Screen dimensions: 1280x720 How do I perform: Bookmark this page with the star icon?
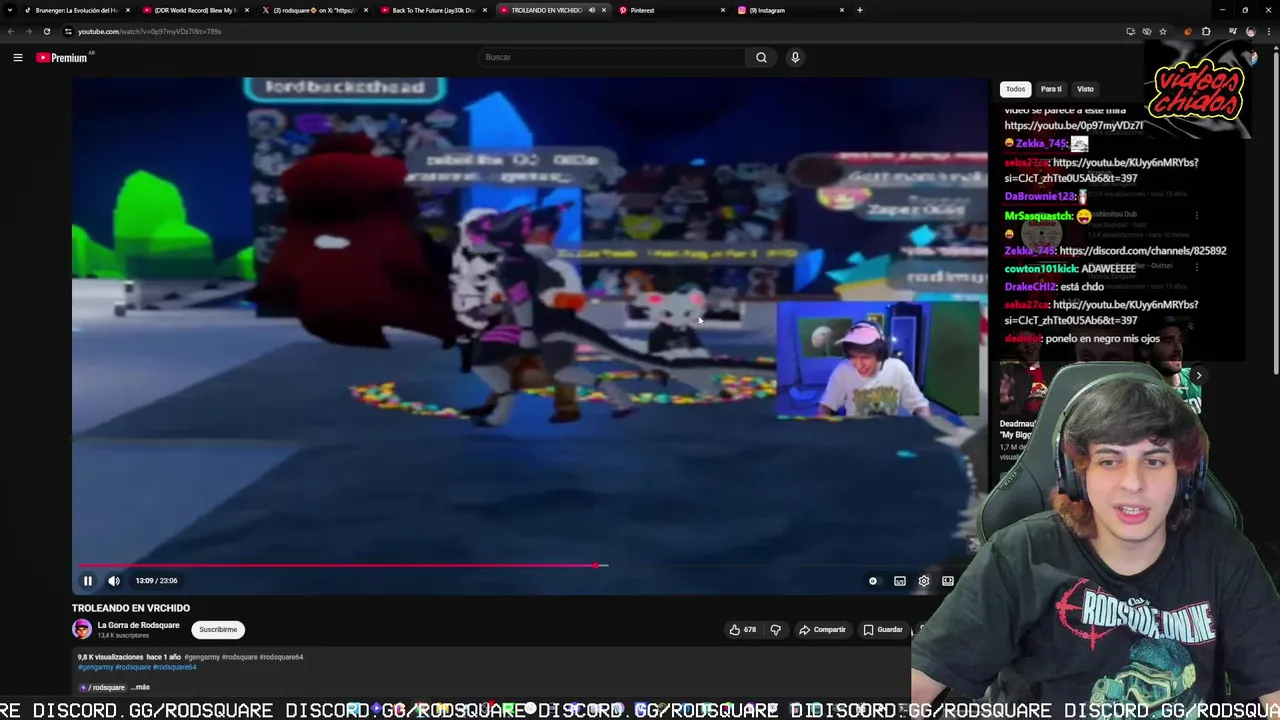click(x=1163, y=31)
